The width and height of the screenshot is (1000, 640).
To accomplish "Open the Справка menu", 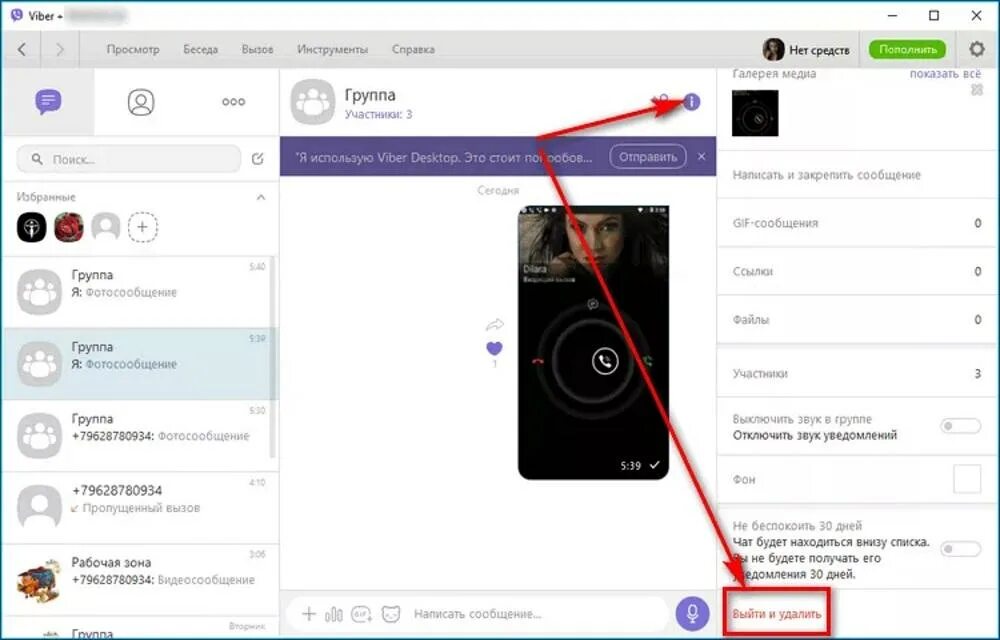I will pyautogui.click(x=413, y=49).
